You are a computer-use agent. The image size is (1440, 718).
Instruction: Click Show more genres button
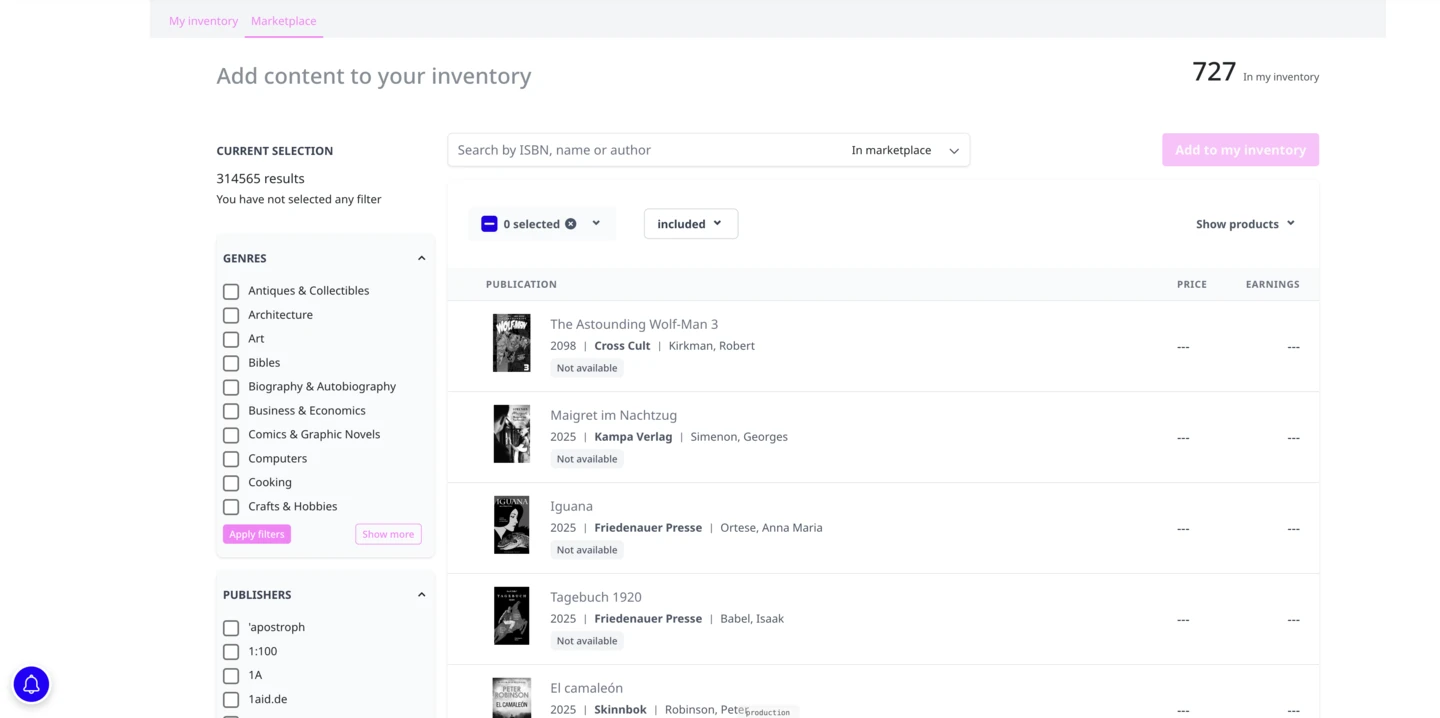[x=388, y=534]
